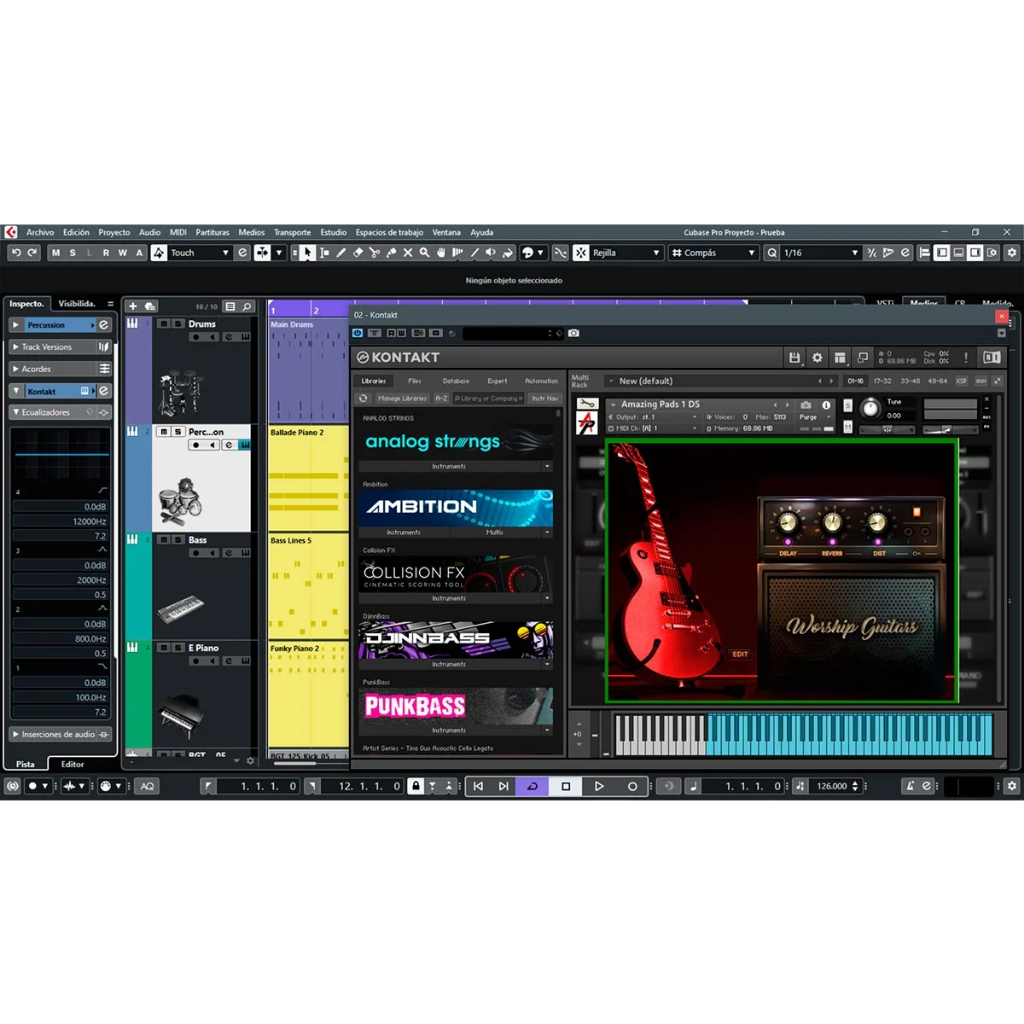Open Kontakt options gear icon
This screenshot has height=1024, width=1024.
pos(817,357)
